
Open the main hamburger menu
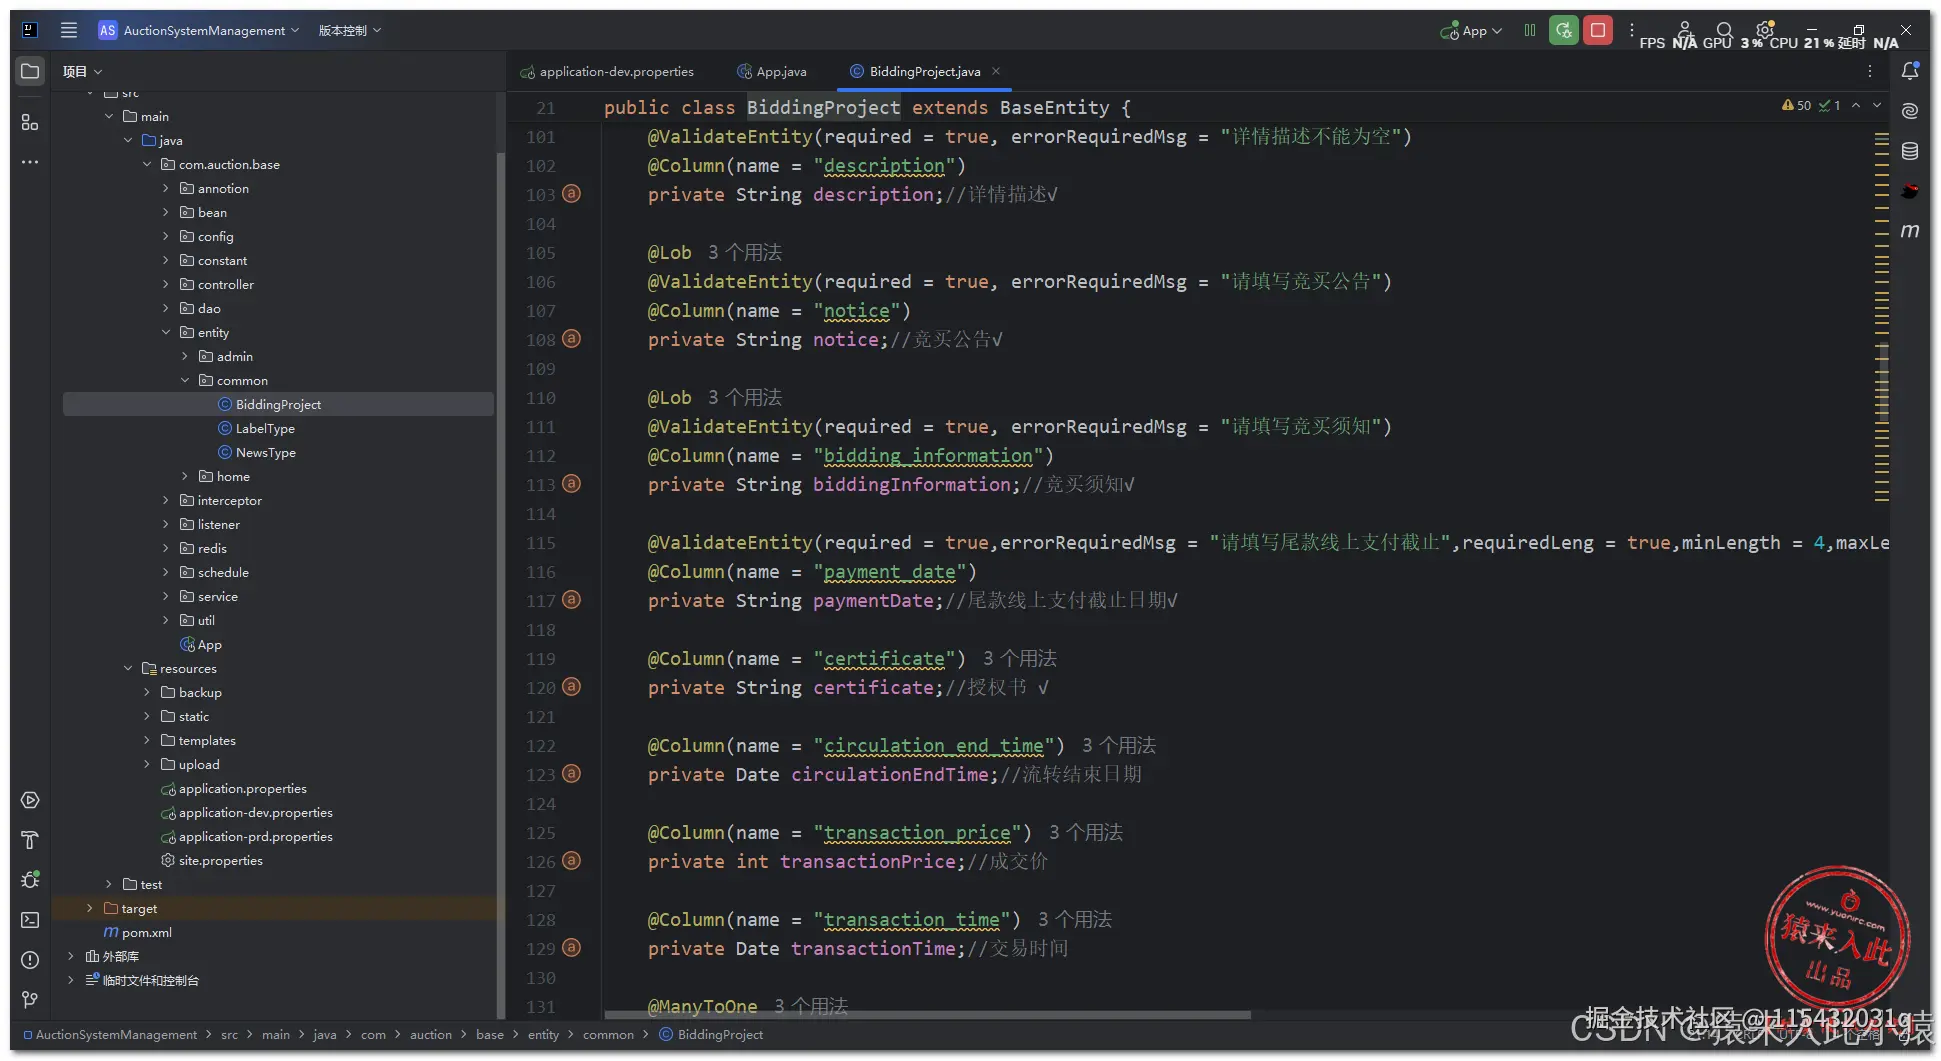point(69,30)
